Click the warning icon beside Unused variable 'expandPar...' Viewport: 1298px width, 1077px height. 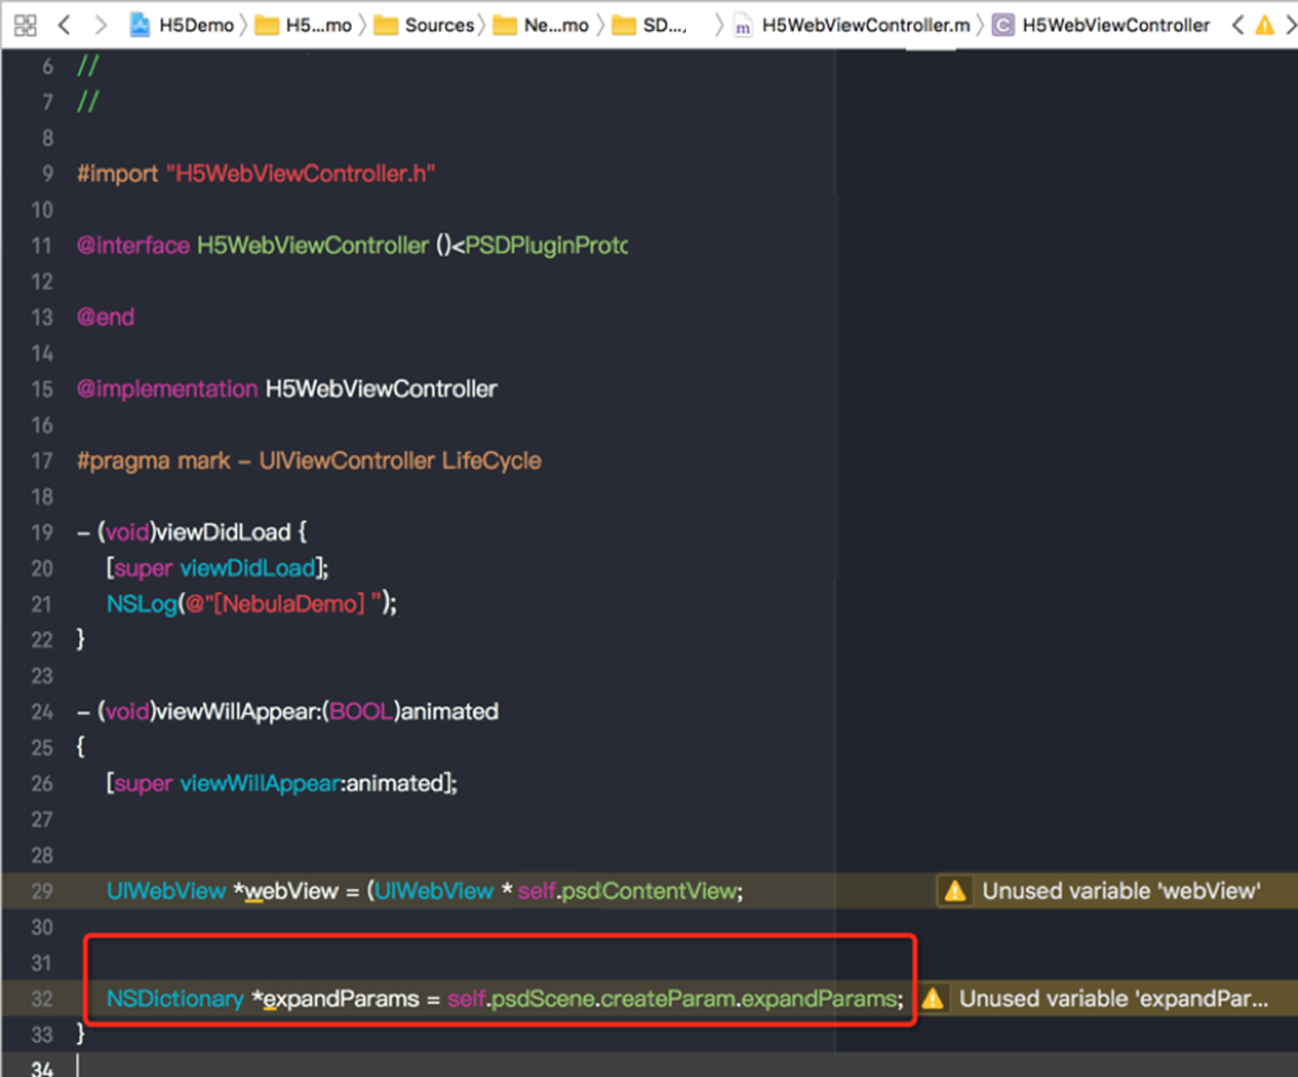pyautogui.click(x=933, y=998)
